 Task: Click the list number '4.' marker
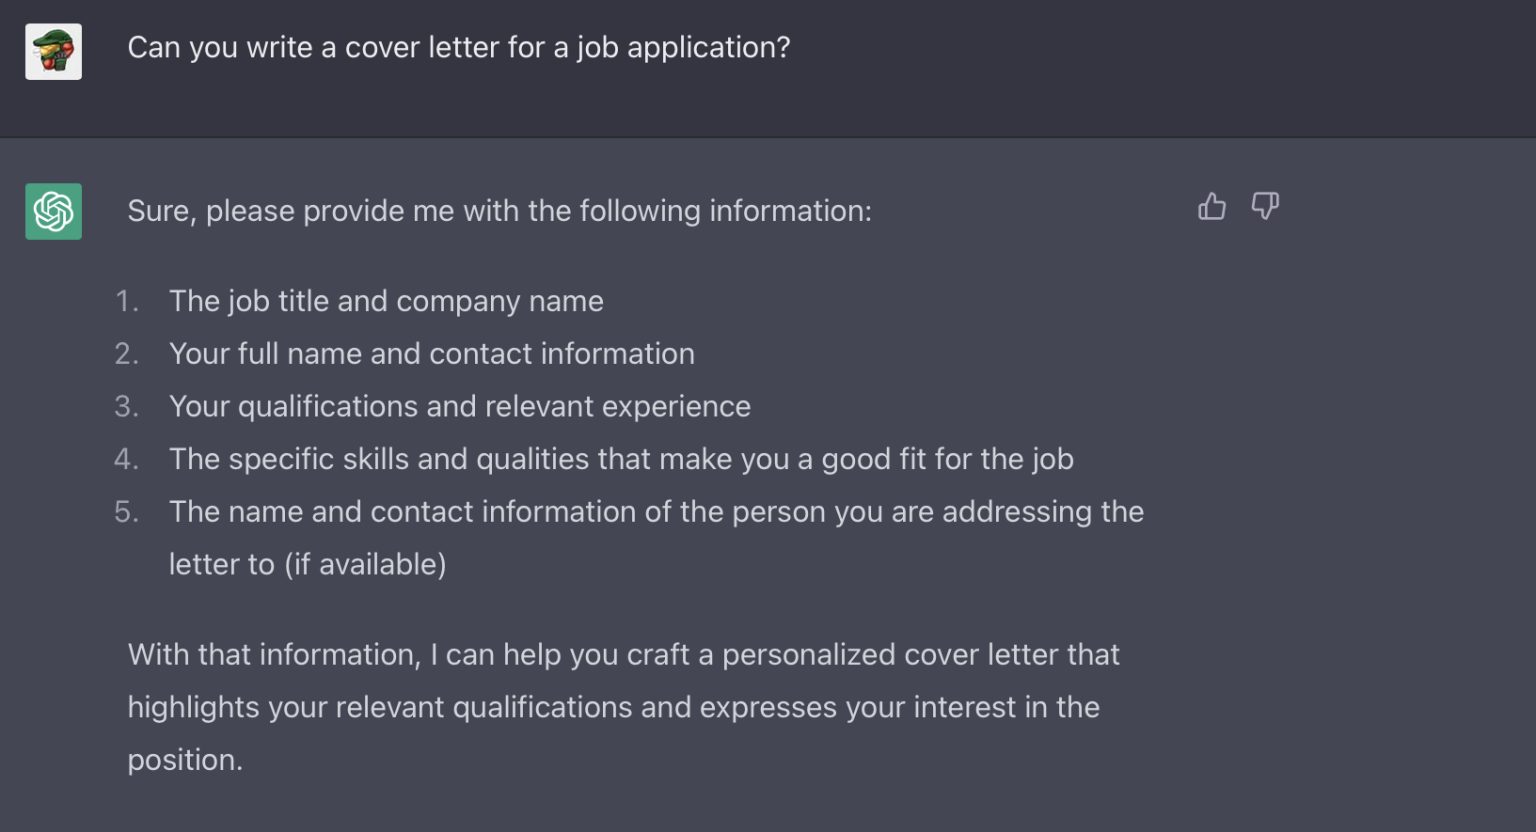point(126,459)
